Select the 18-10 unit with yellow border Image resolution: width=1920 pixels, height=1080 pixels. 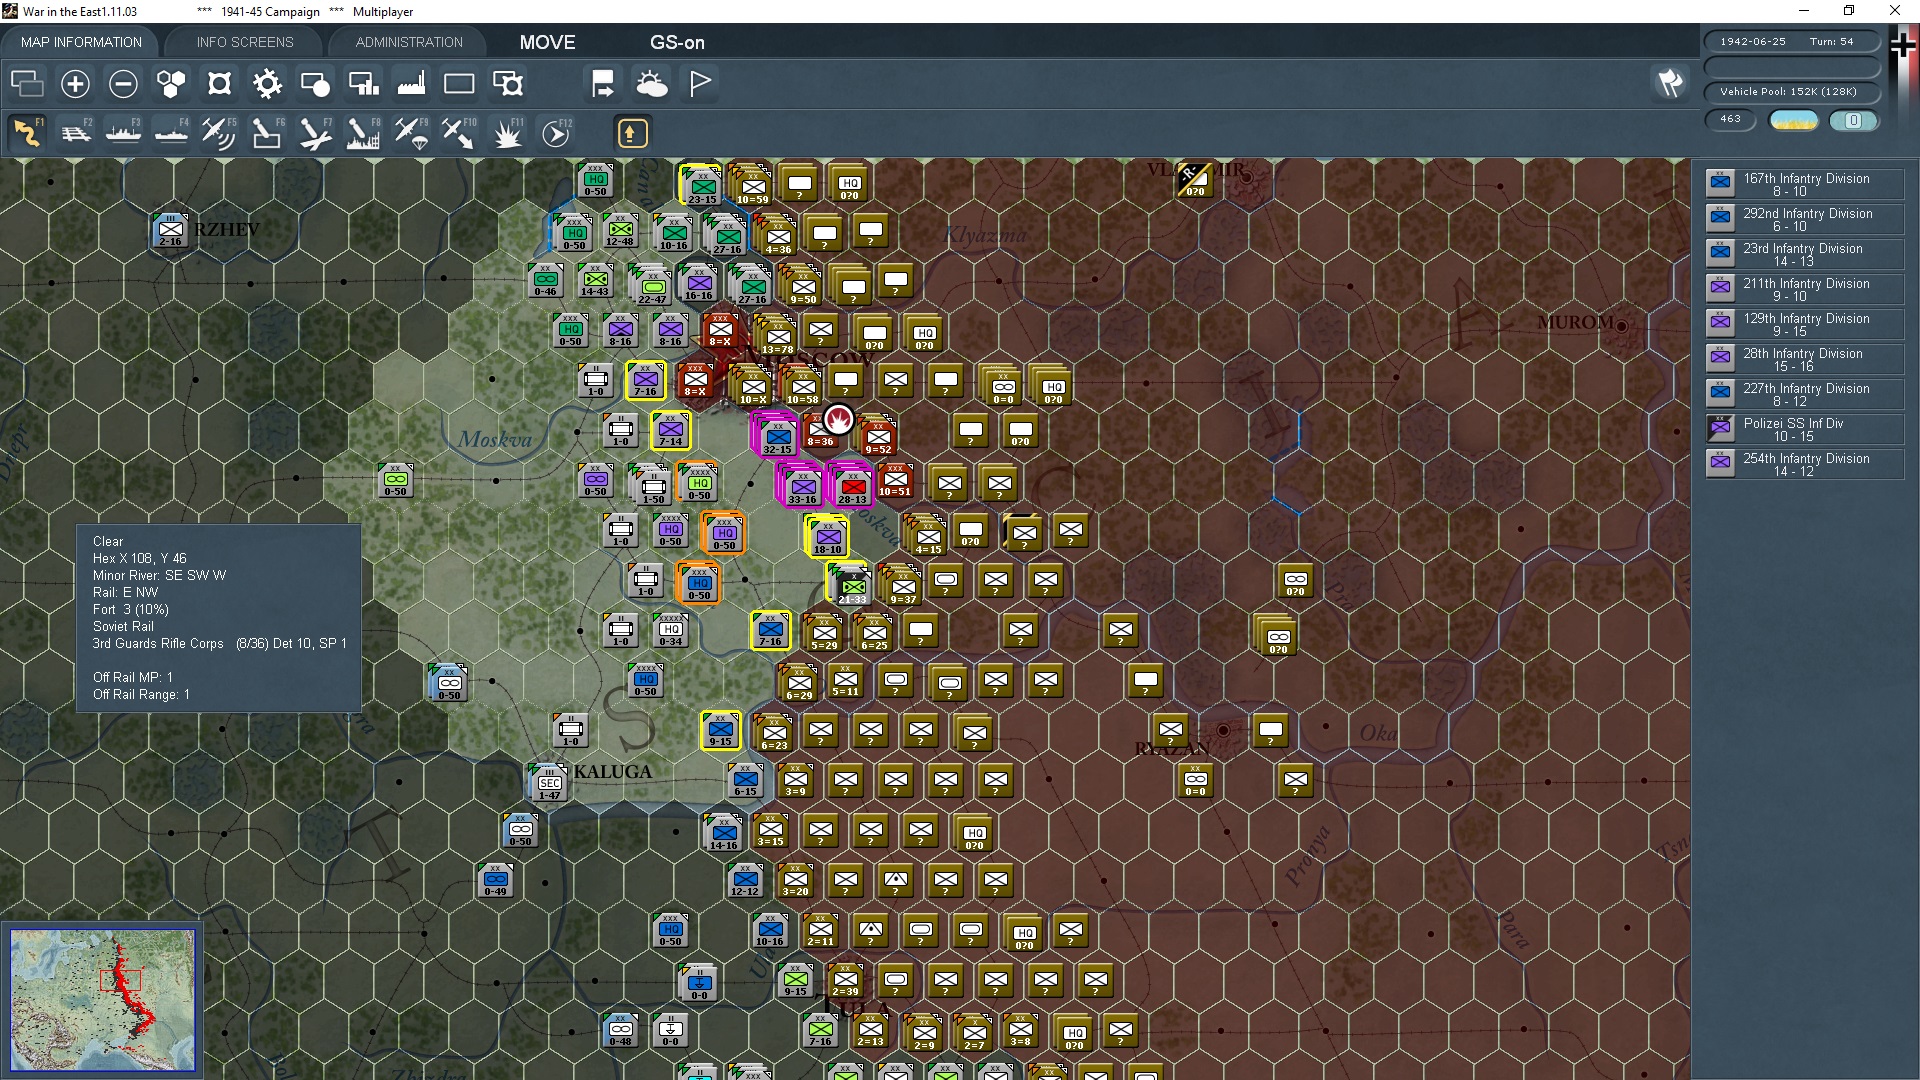coord(828,537)
